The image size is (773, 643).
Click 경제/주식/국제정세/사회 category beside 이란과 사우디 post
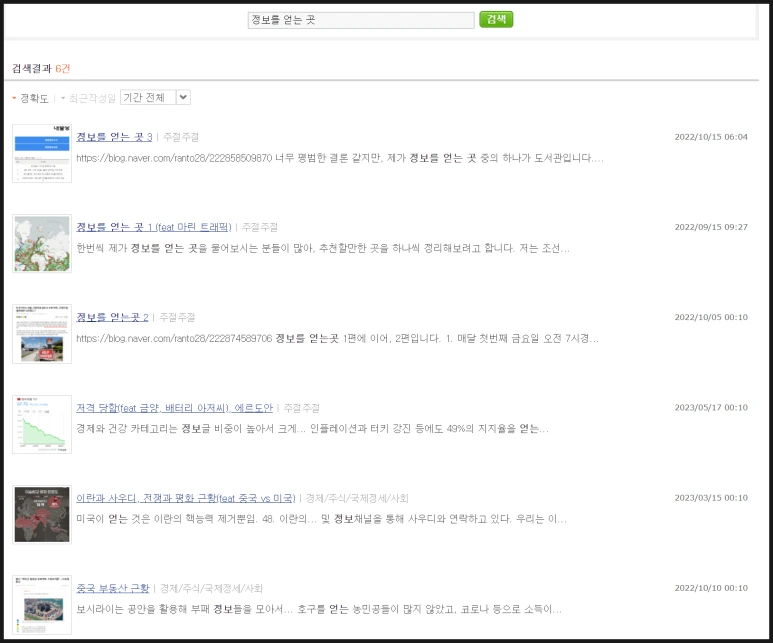(357, 498)
